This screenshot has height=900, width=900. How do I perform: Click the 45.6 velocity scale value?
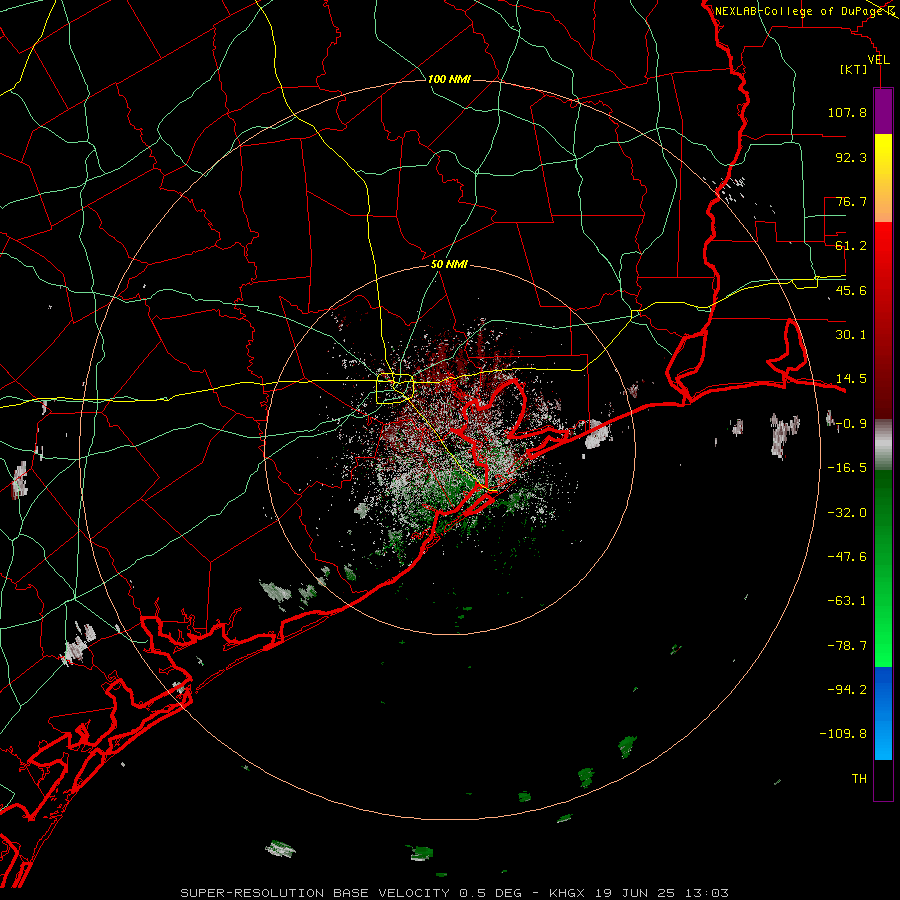851,290
